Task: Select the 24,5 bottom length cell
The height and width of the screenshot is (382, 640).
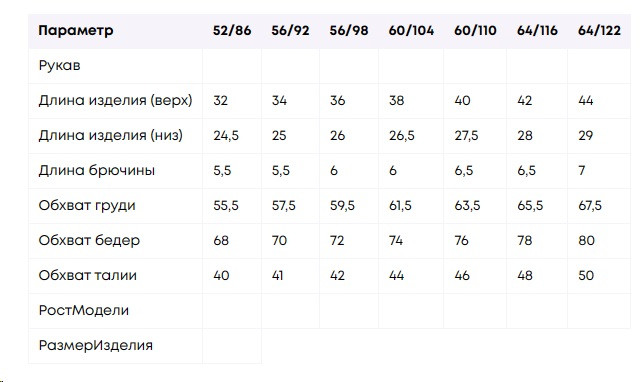Action: pos(226,135)
